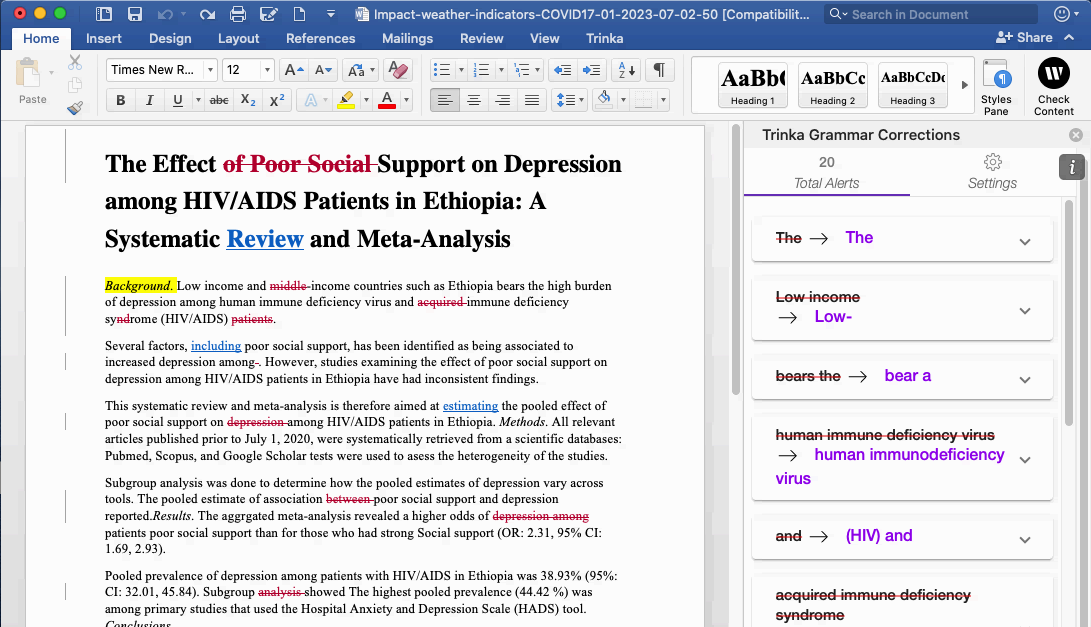This screenshot has height=627, width=1091.
Task: Click the Sort A-Z icon
Action: pyautogui.click(x=626, y=70)
